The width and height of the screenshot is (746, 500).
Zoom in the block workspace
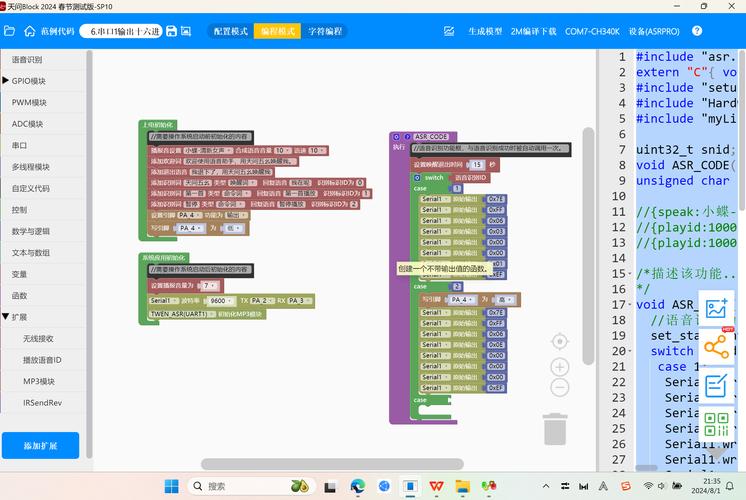pyautogui.click(x=560, y=367)
